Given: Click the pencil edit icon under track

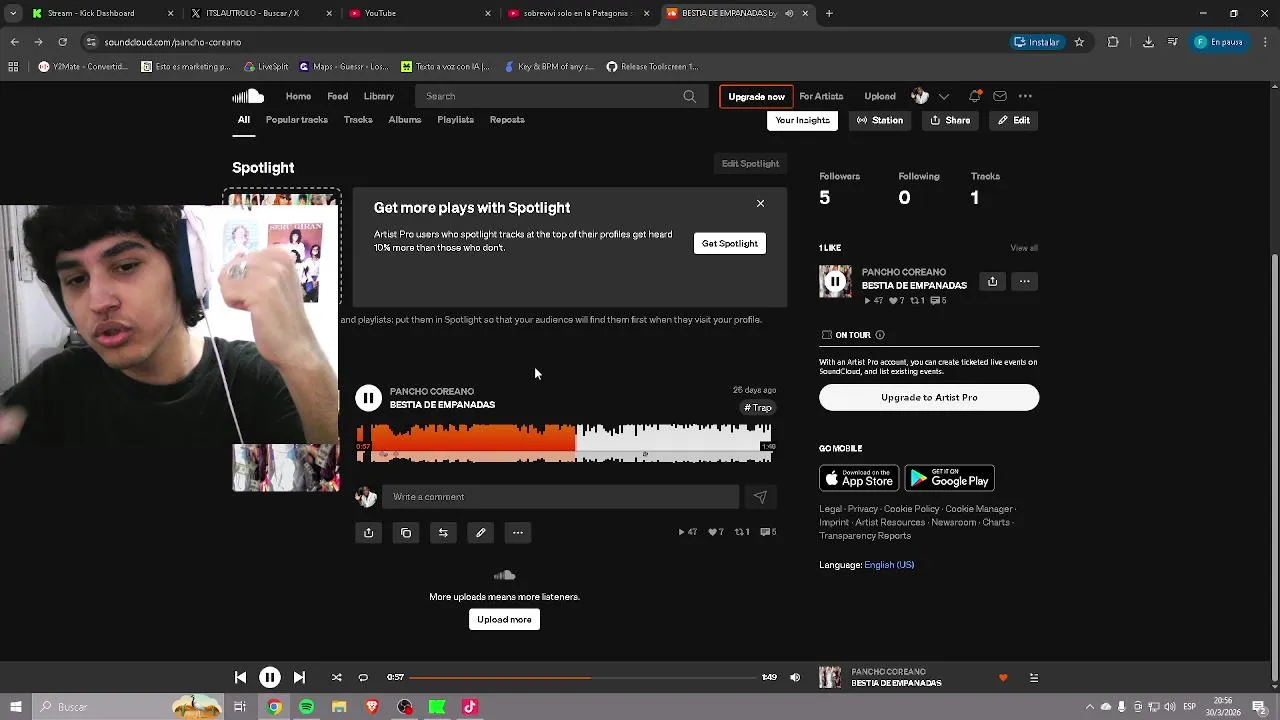Looking at the screenshot, I should (x=480, y=533).
